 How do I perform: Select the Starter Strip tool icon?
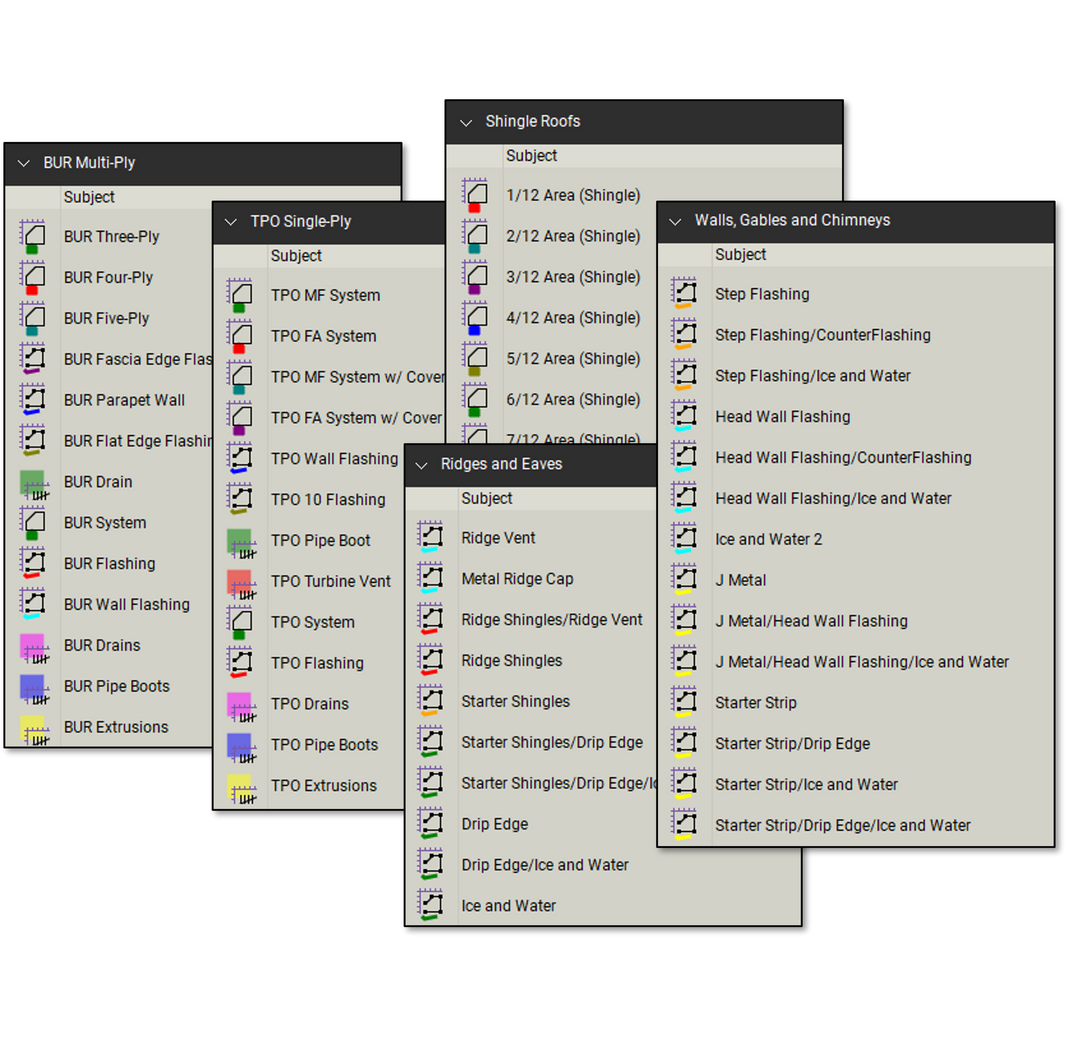click(686, 702)
